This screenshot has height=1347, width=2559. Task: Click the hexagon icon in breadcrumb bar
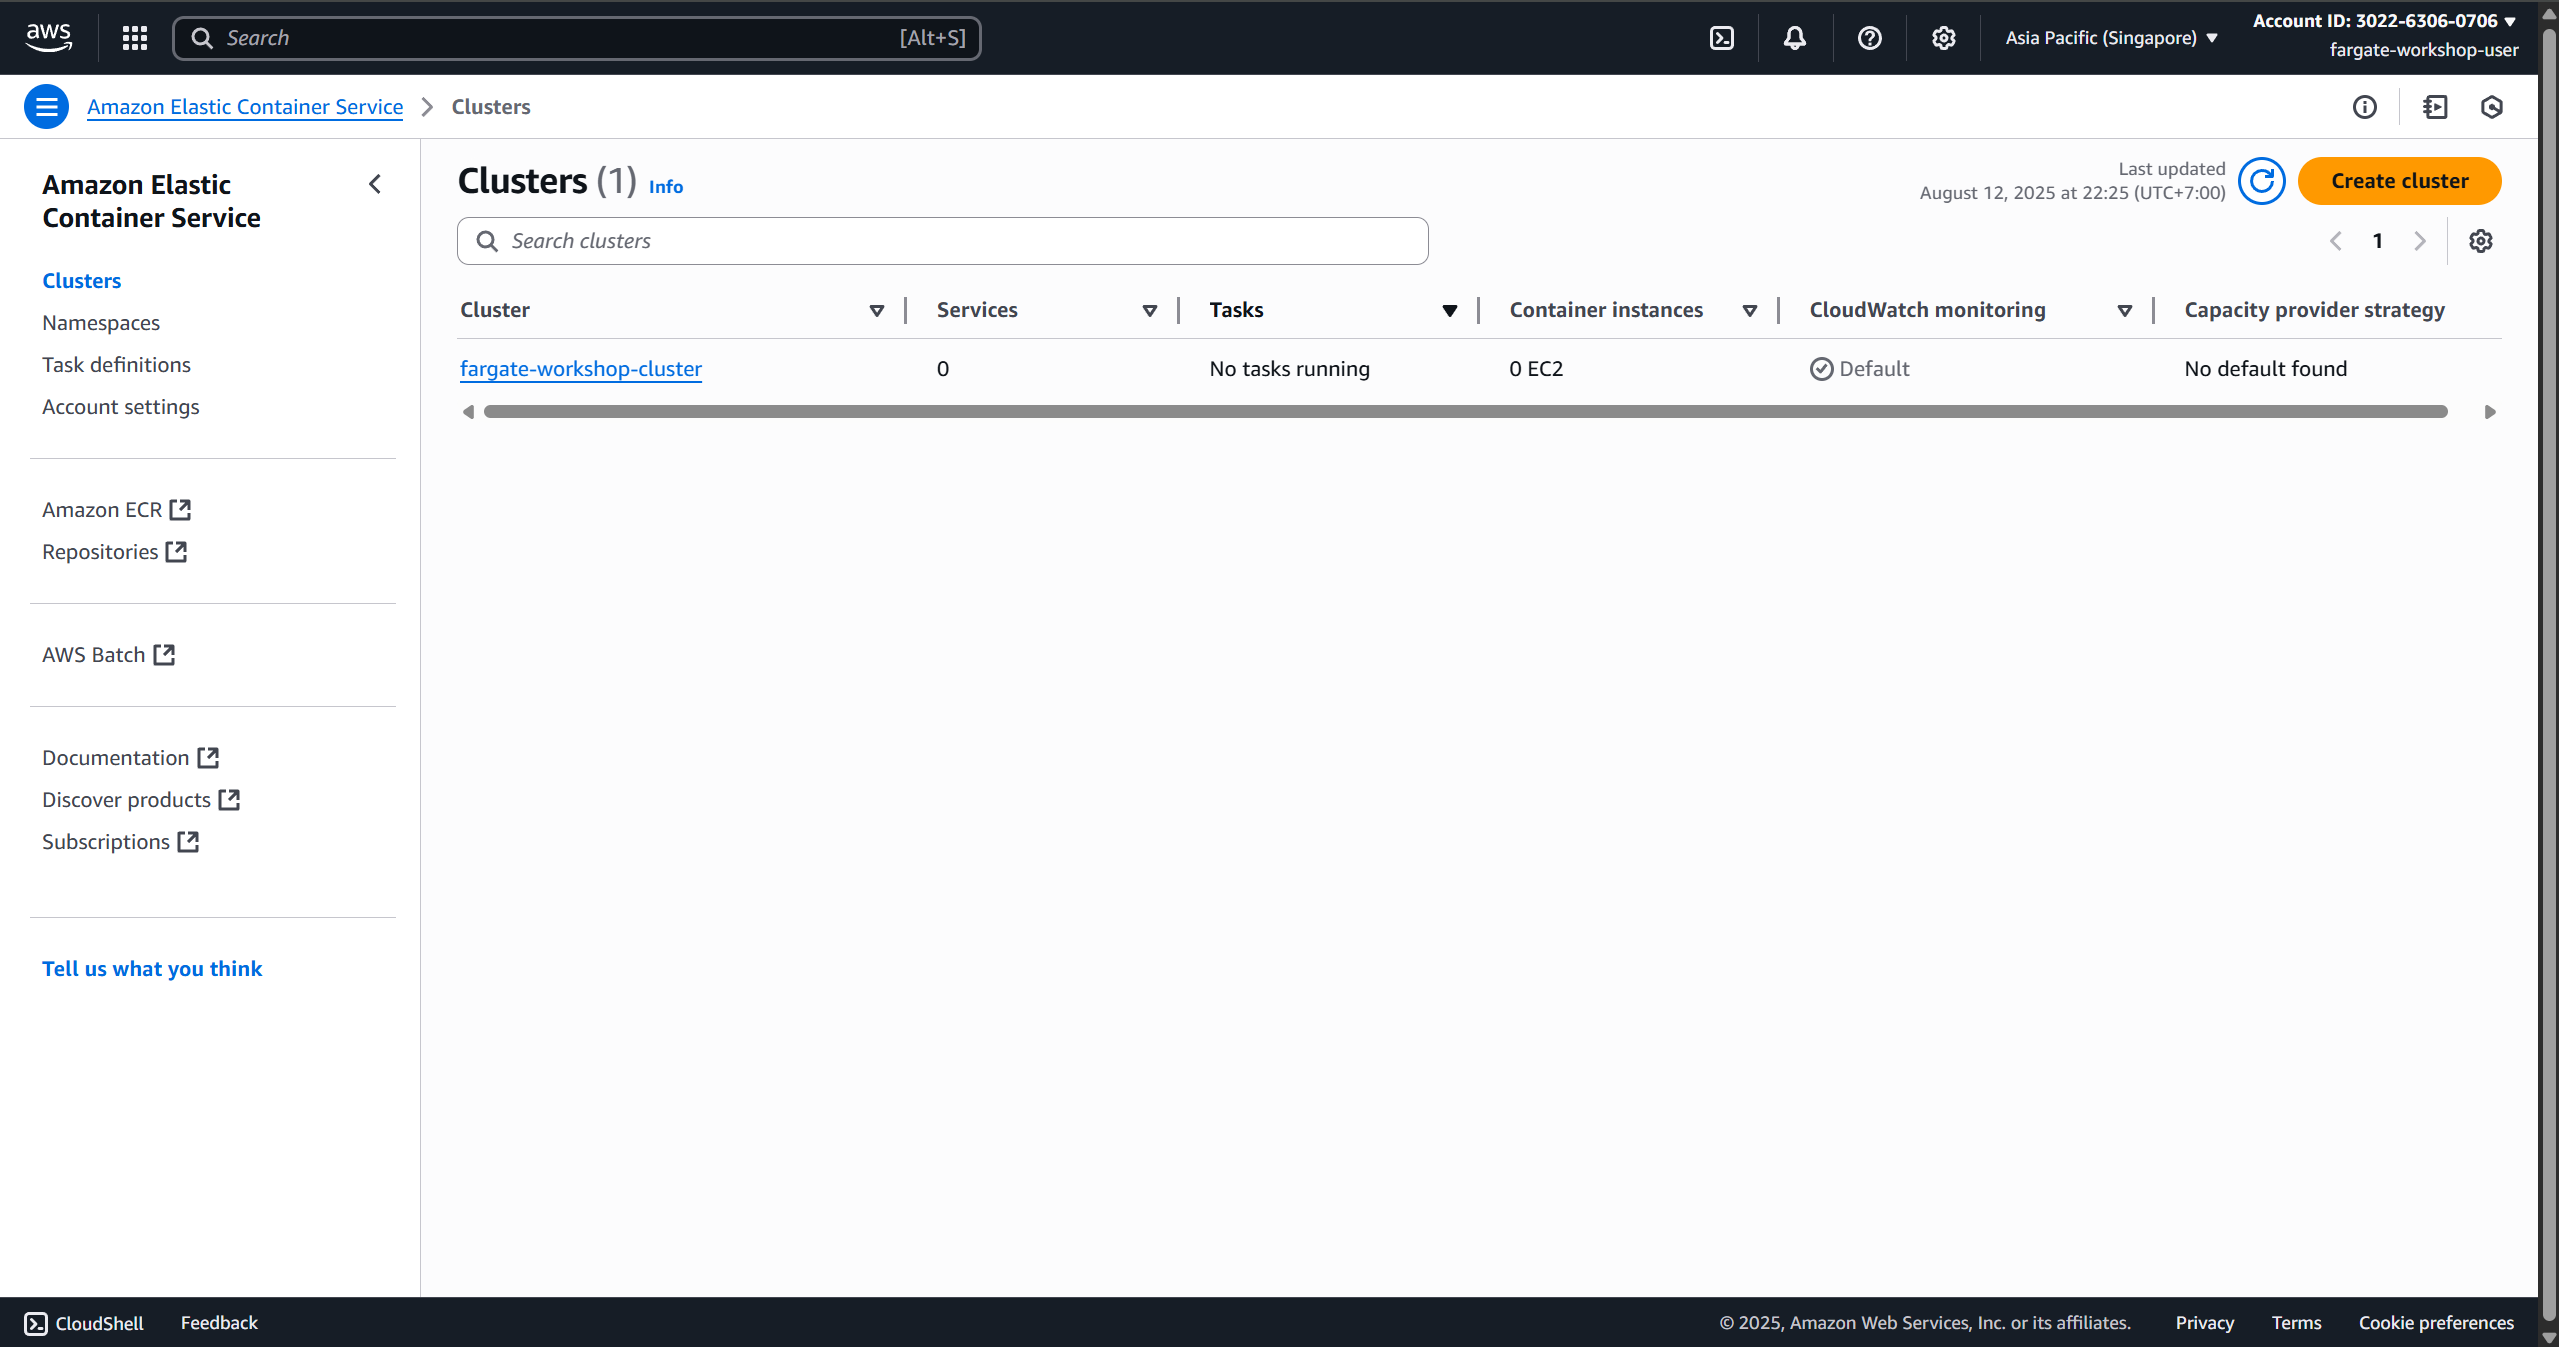2491,107
